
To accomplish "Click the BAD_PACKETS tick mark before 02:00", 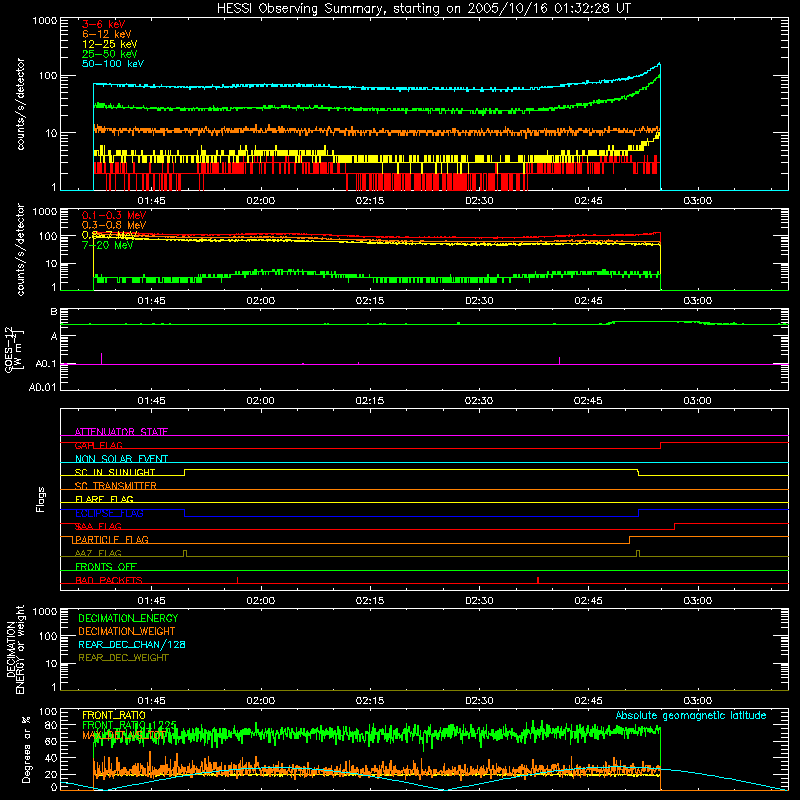I will pos(237,580).
